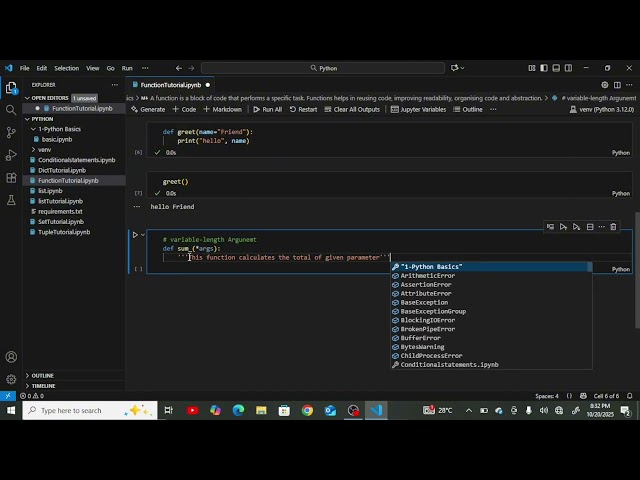
Task: Toggle the secondary side bar
Action: (x=568, y=68)
